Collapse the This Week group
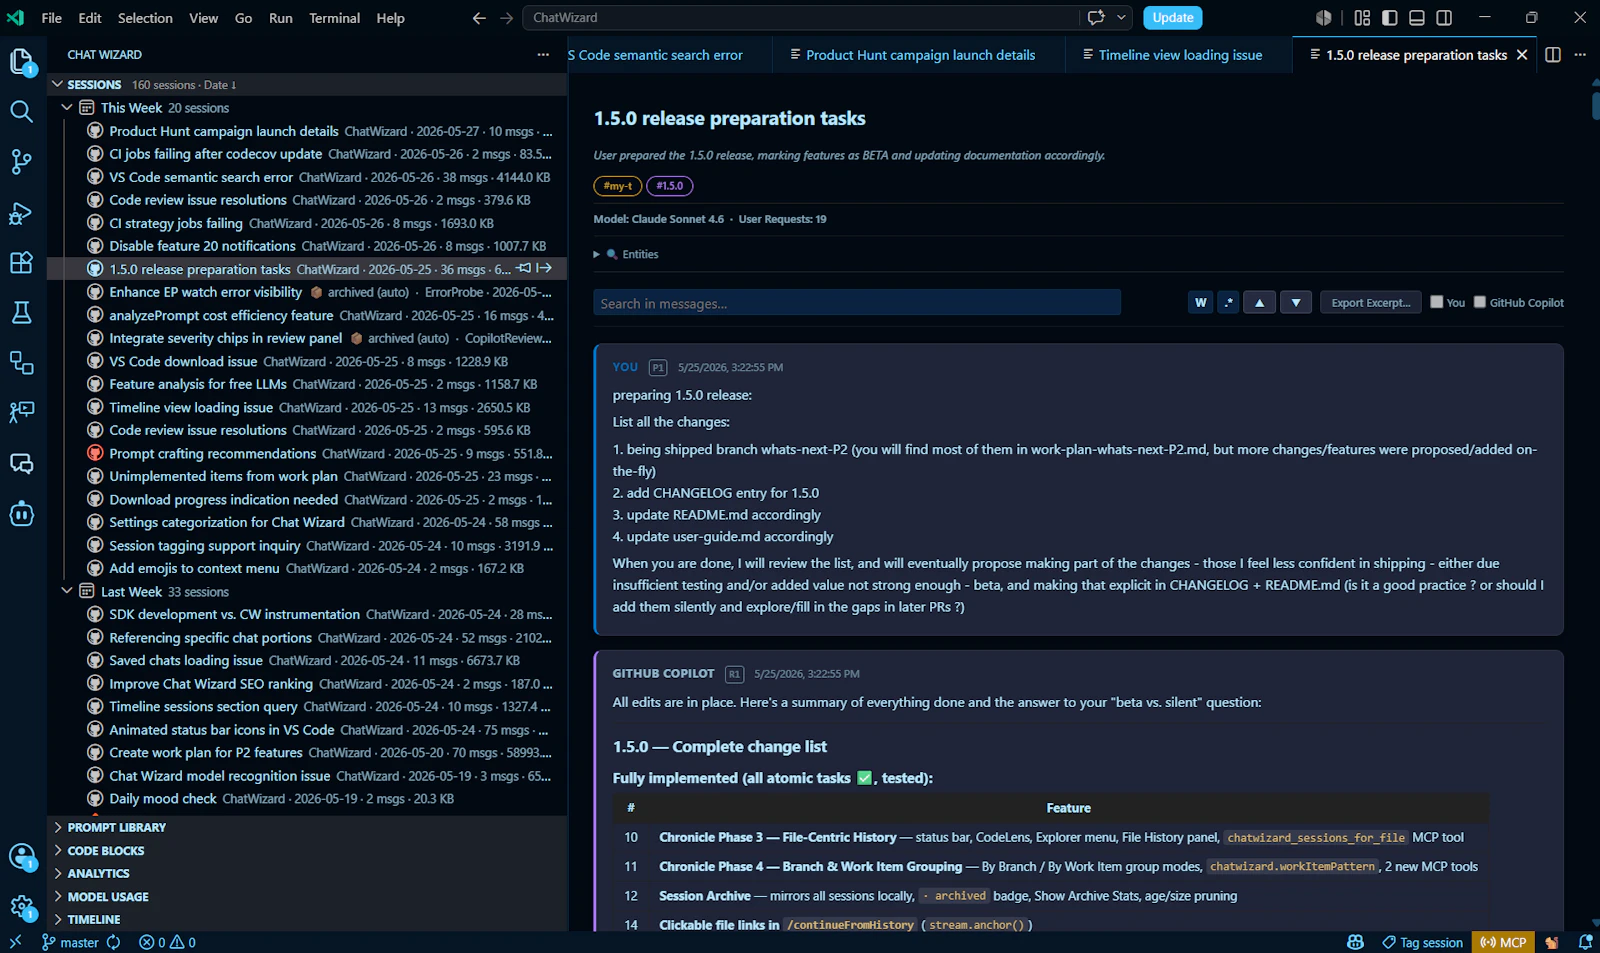1600x953 pixels. pyautogui.click(x=67, y=108)
